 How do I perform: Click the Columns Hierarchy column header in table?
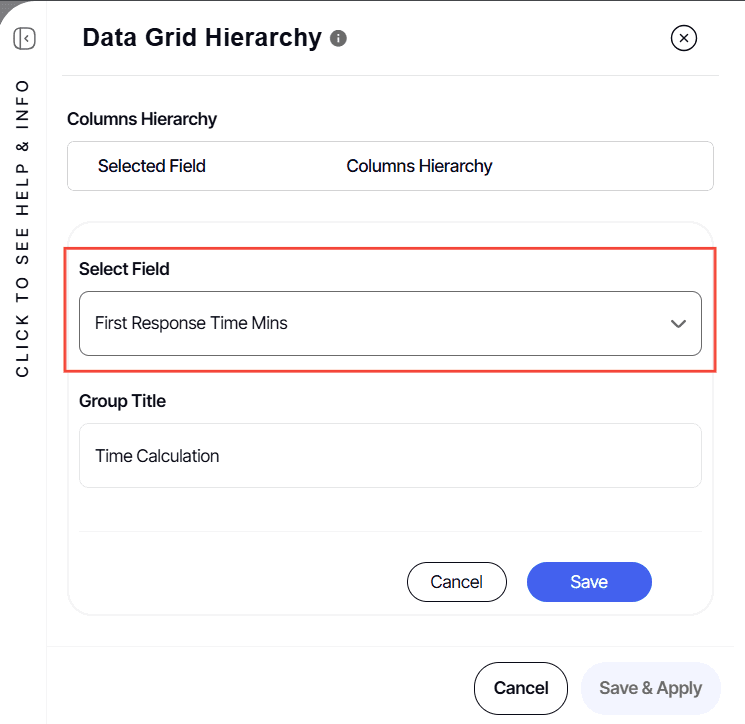pos(419,166)
